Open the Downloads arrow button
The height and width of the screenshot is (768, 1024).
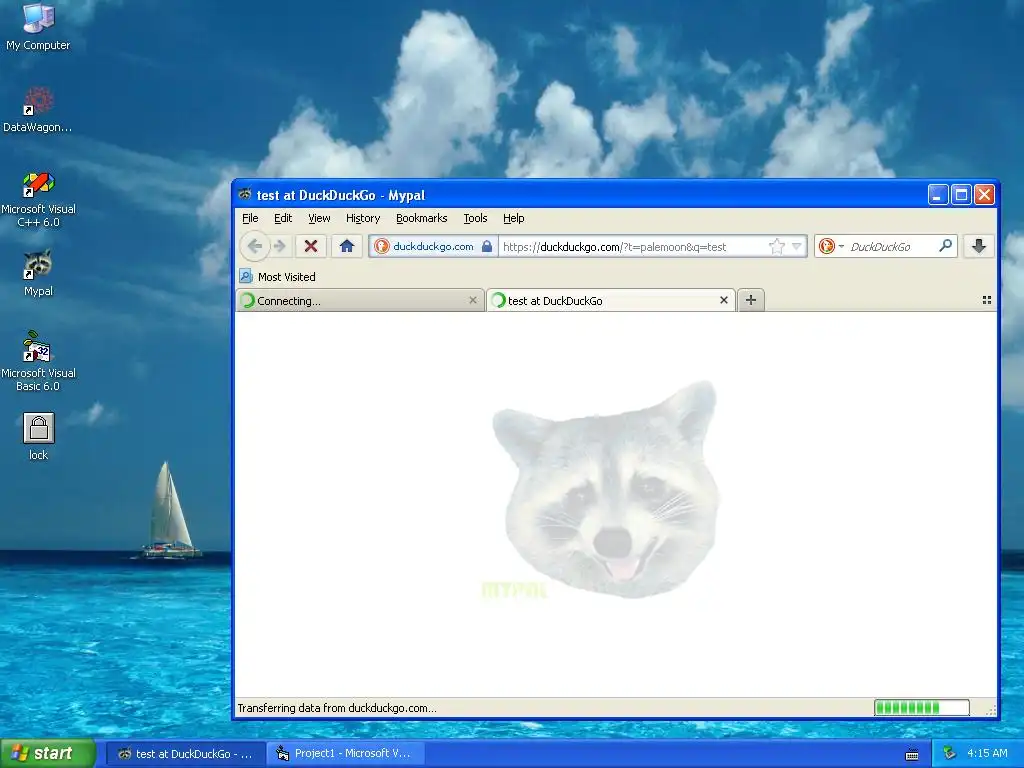[x=978, y=246]
